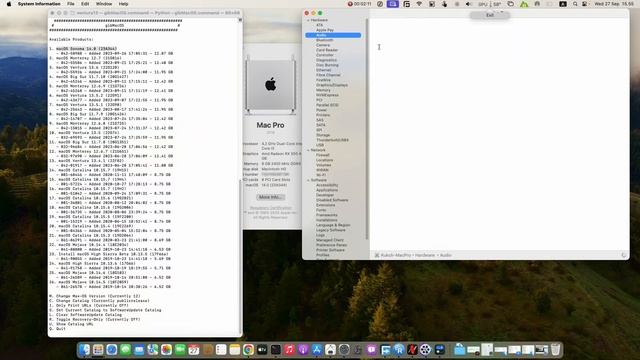Screen dimensions: 640x360
Task: Open App Store from the dock
Action: coord(317,350)
